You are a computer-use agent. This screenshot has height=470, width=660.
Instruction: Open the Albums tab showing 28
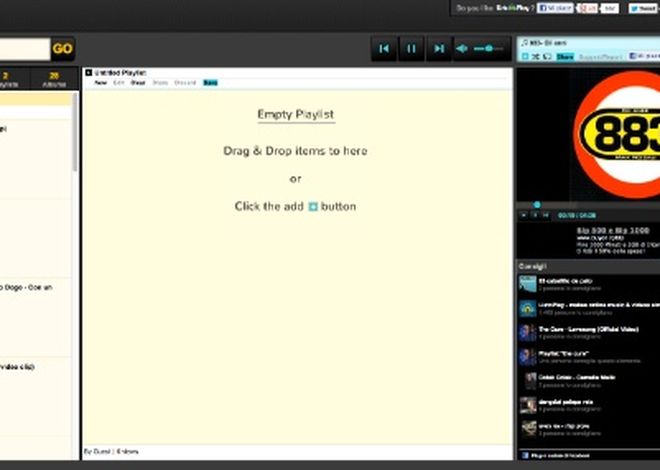[54, 79]
